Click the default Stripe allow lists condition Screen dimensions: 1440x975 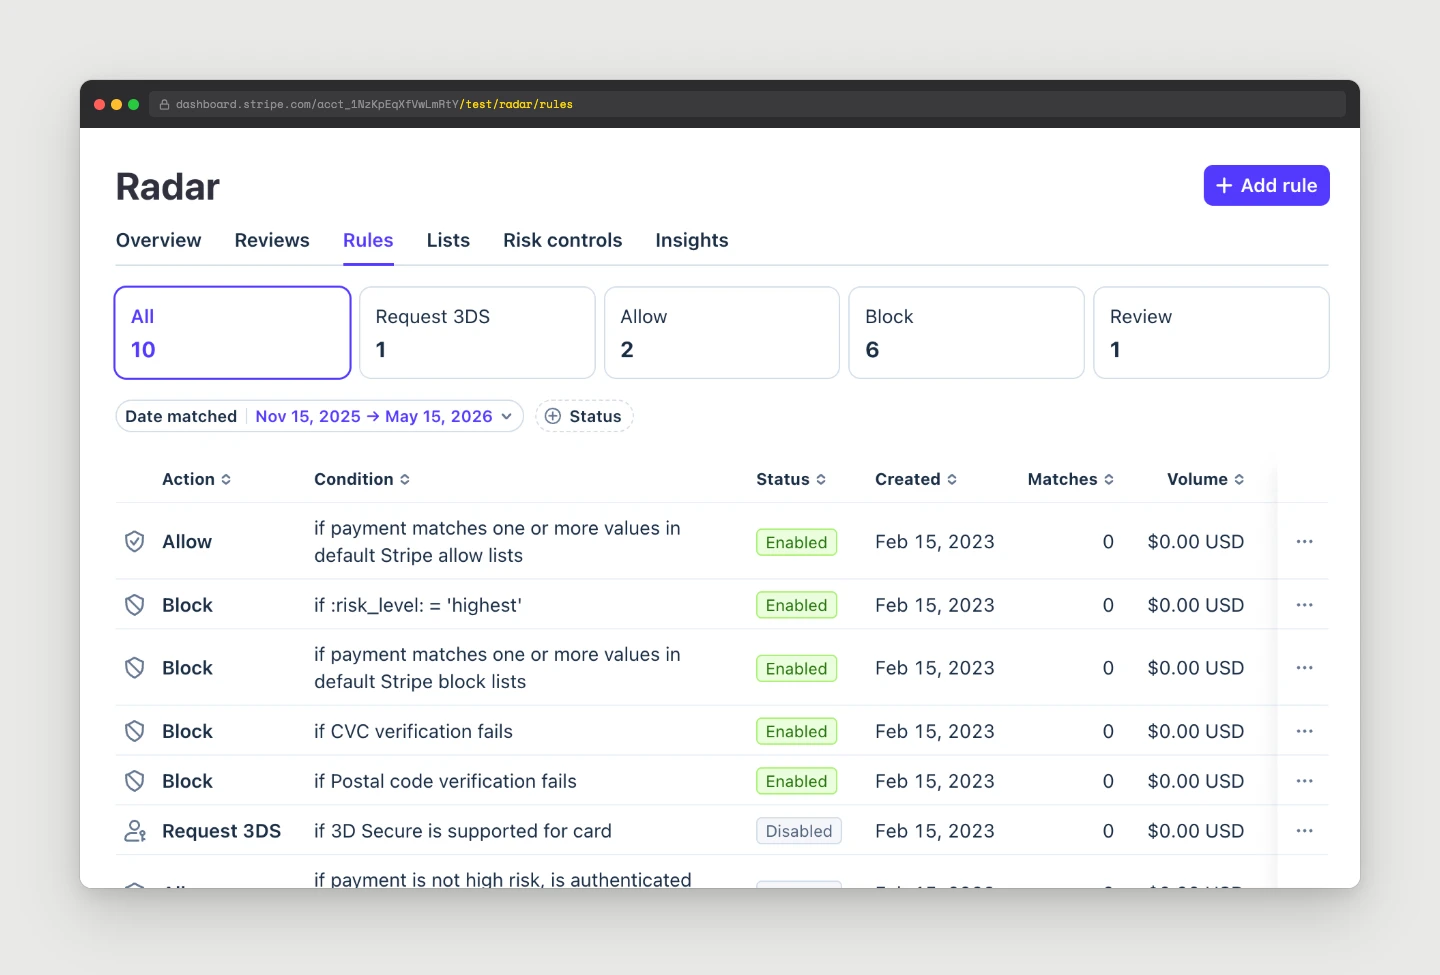click(x=497, y=541)
